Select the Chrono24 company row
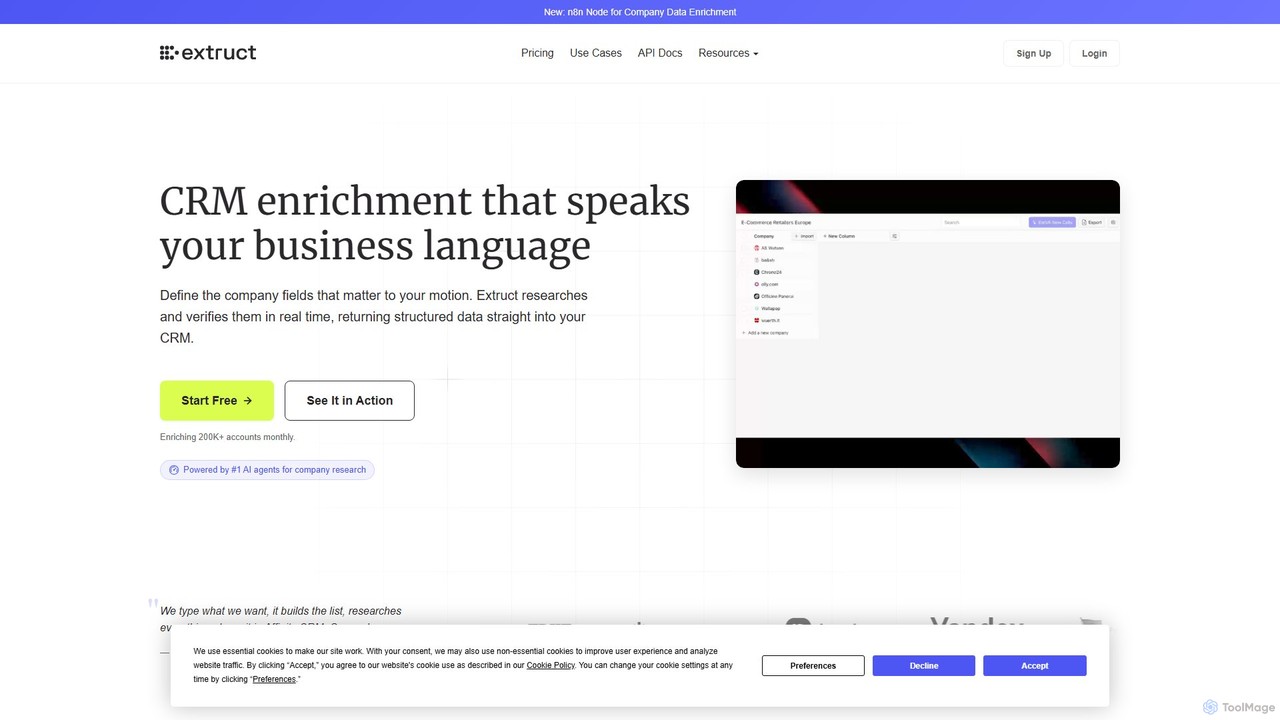 pyautogui.click(x=777, y=272)
